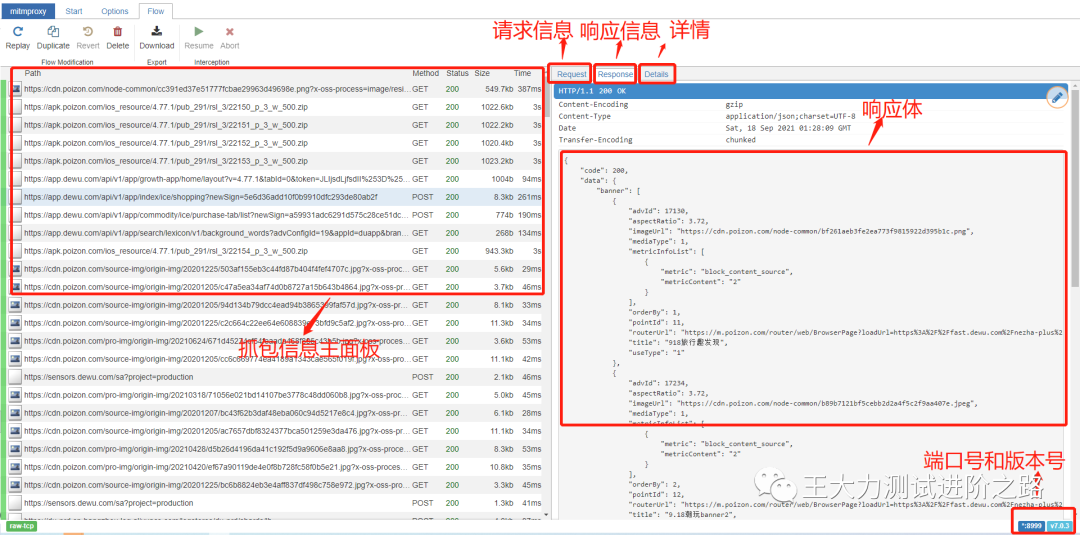Screen dimensions: 1080x535
Task: Sort flows by the Size column
Action: [x=482, y=73]
